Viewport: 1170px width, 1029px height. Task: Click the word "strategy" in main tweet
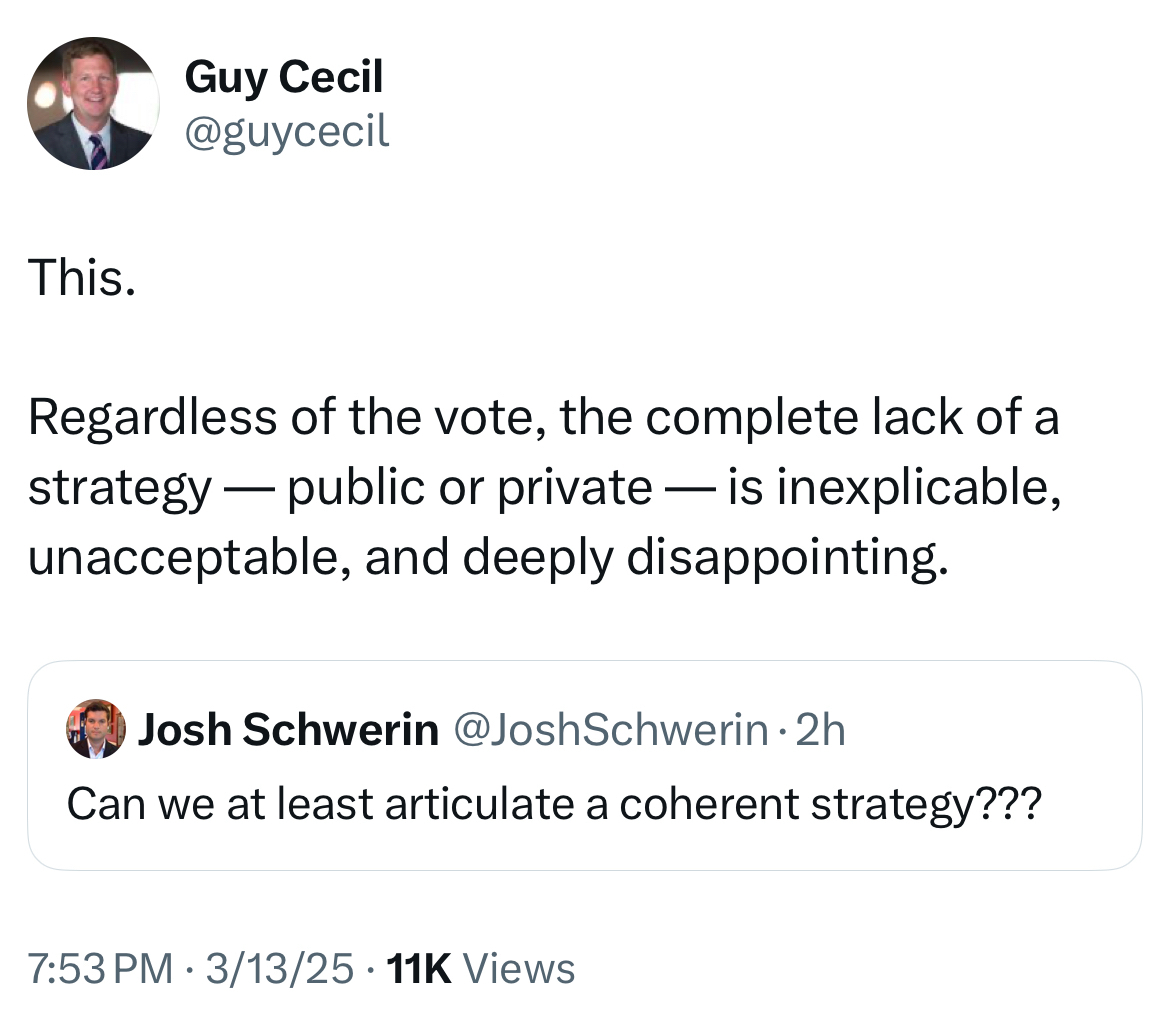click(119, 487)
